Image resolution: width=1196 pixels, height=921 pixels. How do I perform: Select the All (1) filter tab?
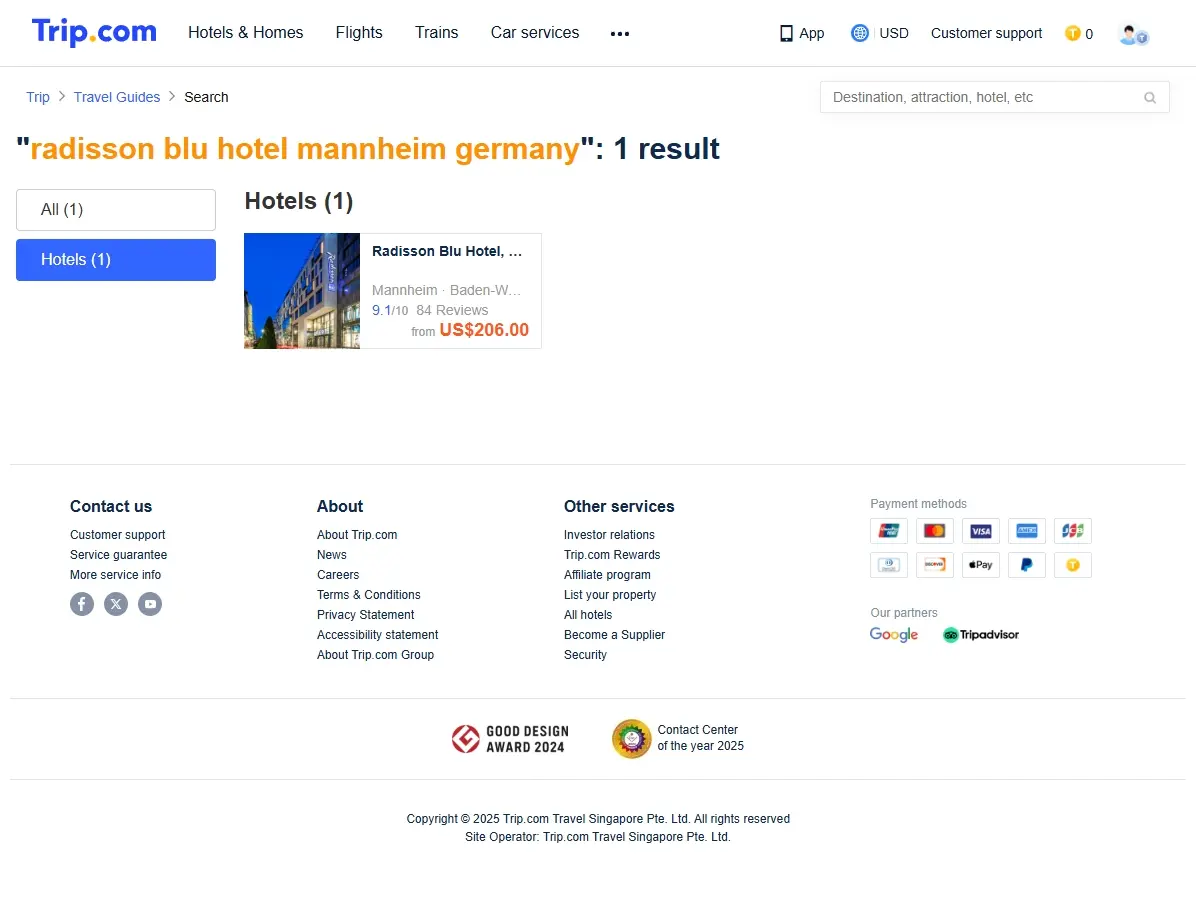point(116,210)
